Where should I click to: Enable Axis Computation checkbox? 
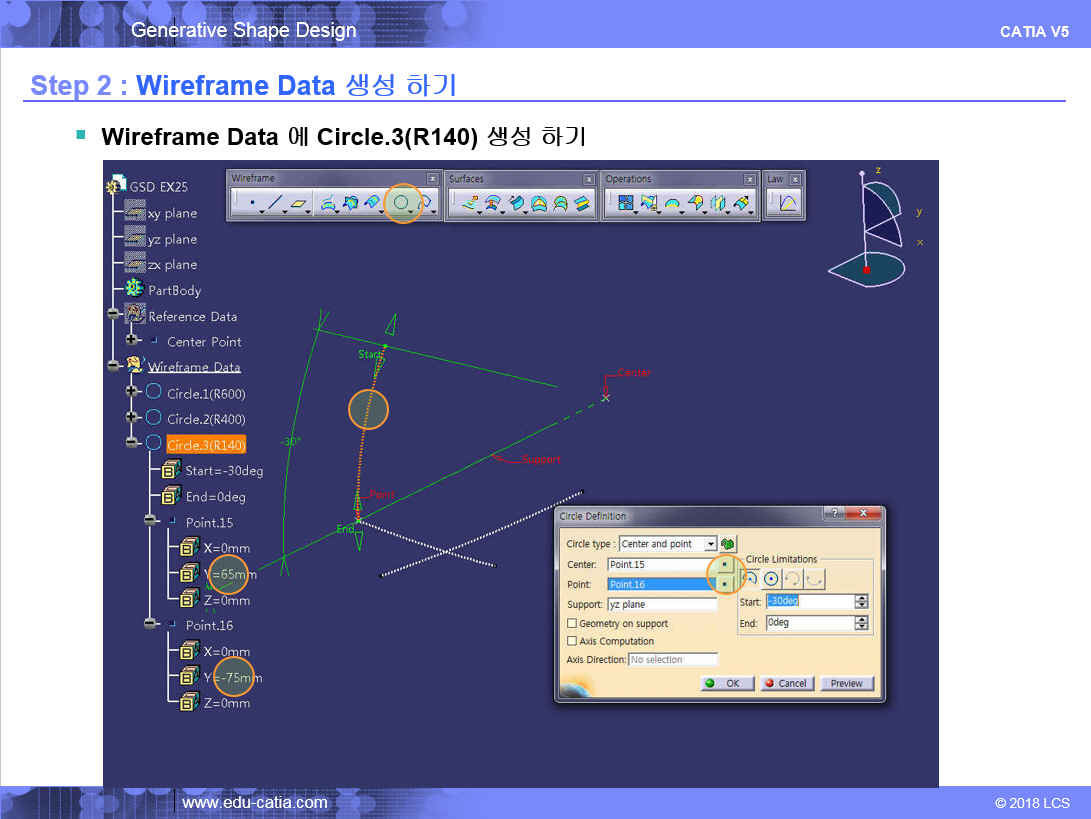[x=572, y=641]
